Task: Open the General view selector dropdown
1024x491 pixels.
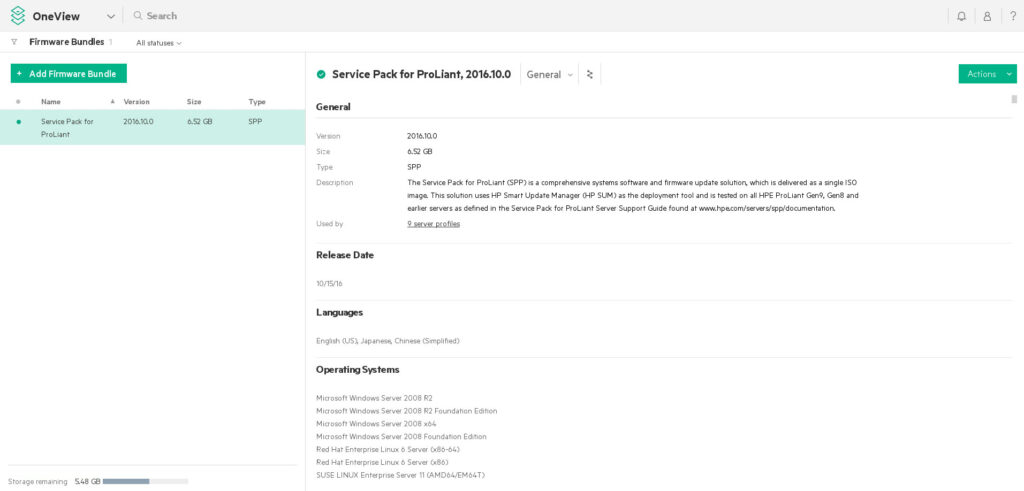Action: [x=549, y=74]
